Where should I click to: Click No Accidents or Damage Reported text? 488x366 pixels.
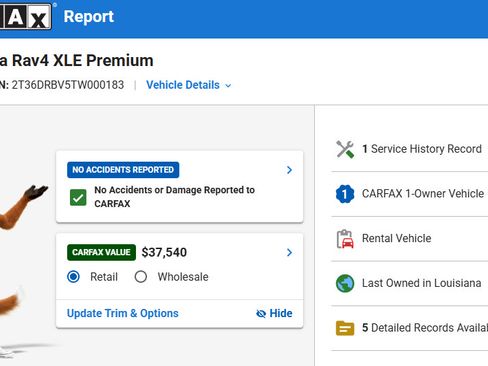click(x=175, y=197)
